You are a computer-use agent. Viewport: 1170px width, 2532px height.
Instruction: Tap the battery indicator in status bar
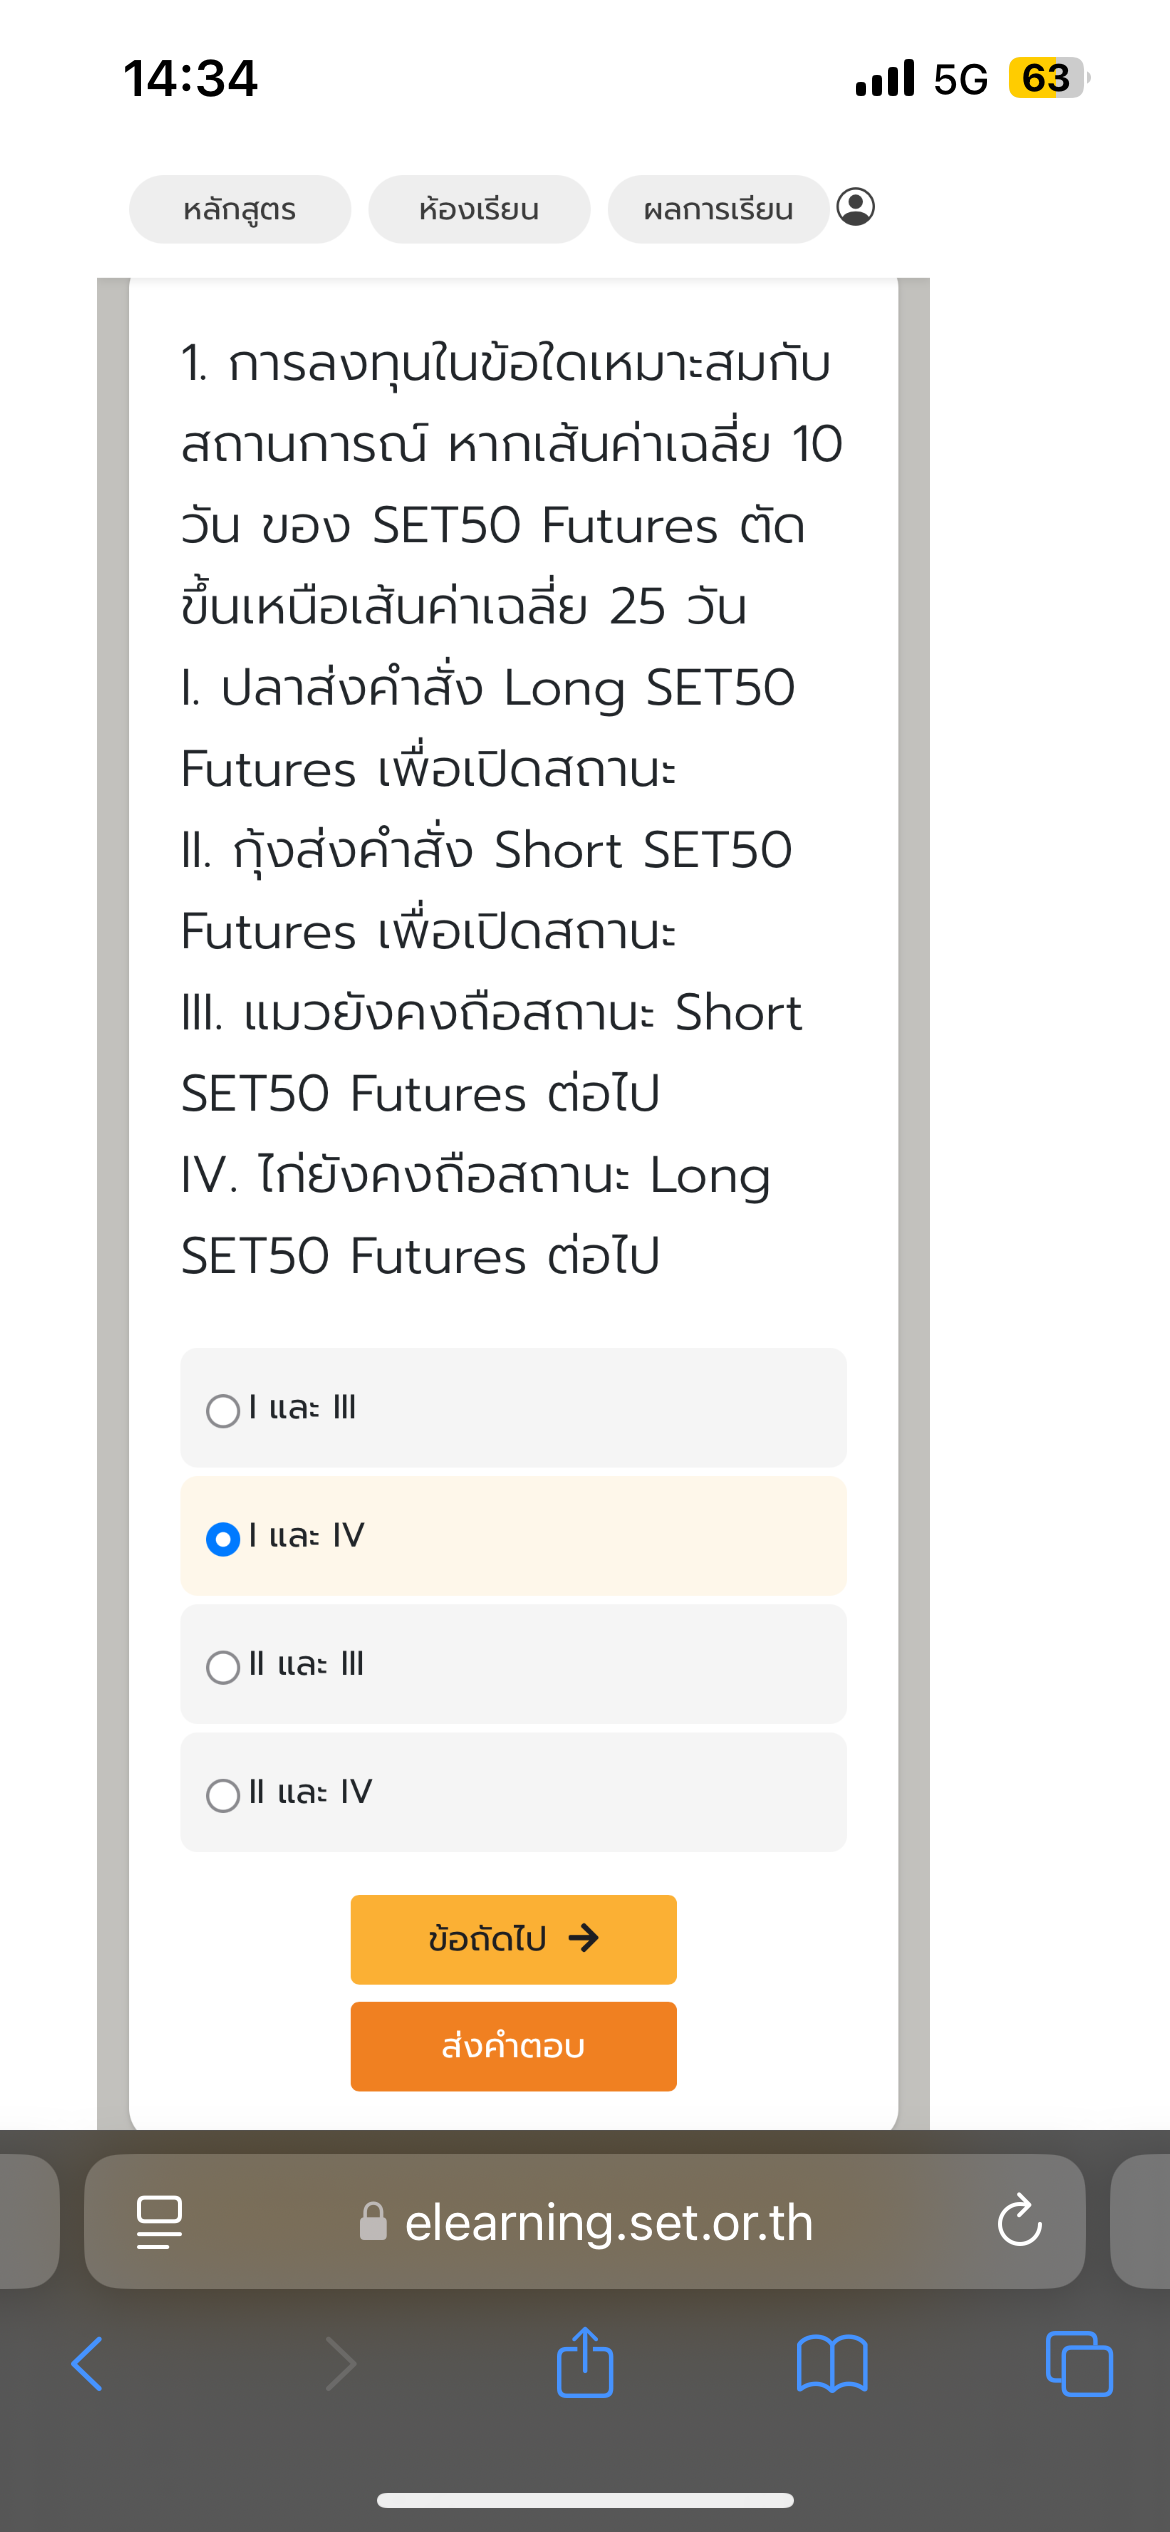coord(1046,78)
